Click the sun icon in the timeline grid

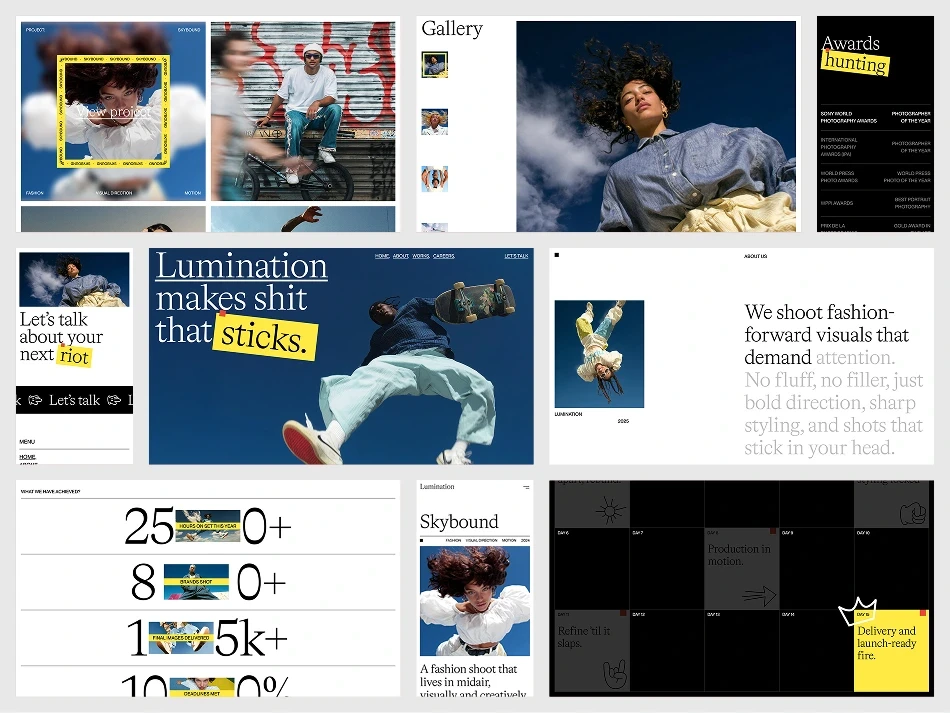click(x=610, y=510)
